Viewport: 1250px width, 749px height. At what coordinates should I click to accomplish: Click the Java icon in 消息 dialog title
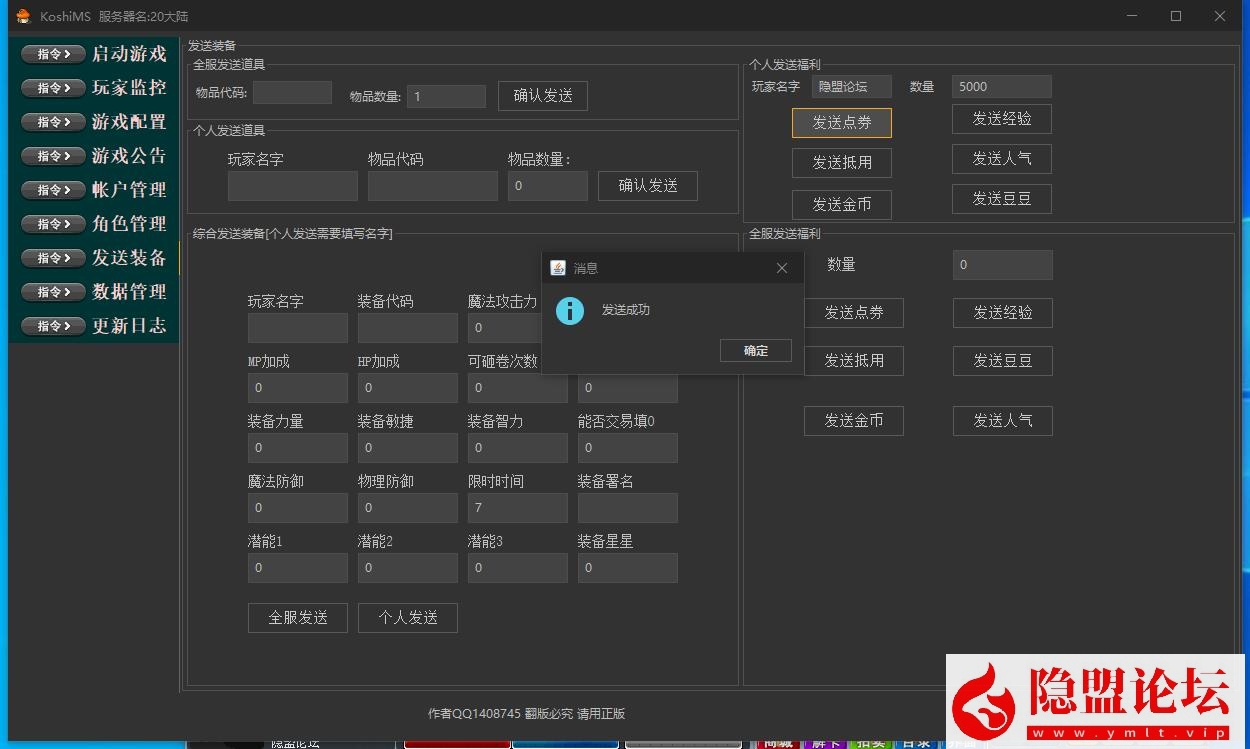coord(559,268)
